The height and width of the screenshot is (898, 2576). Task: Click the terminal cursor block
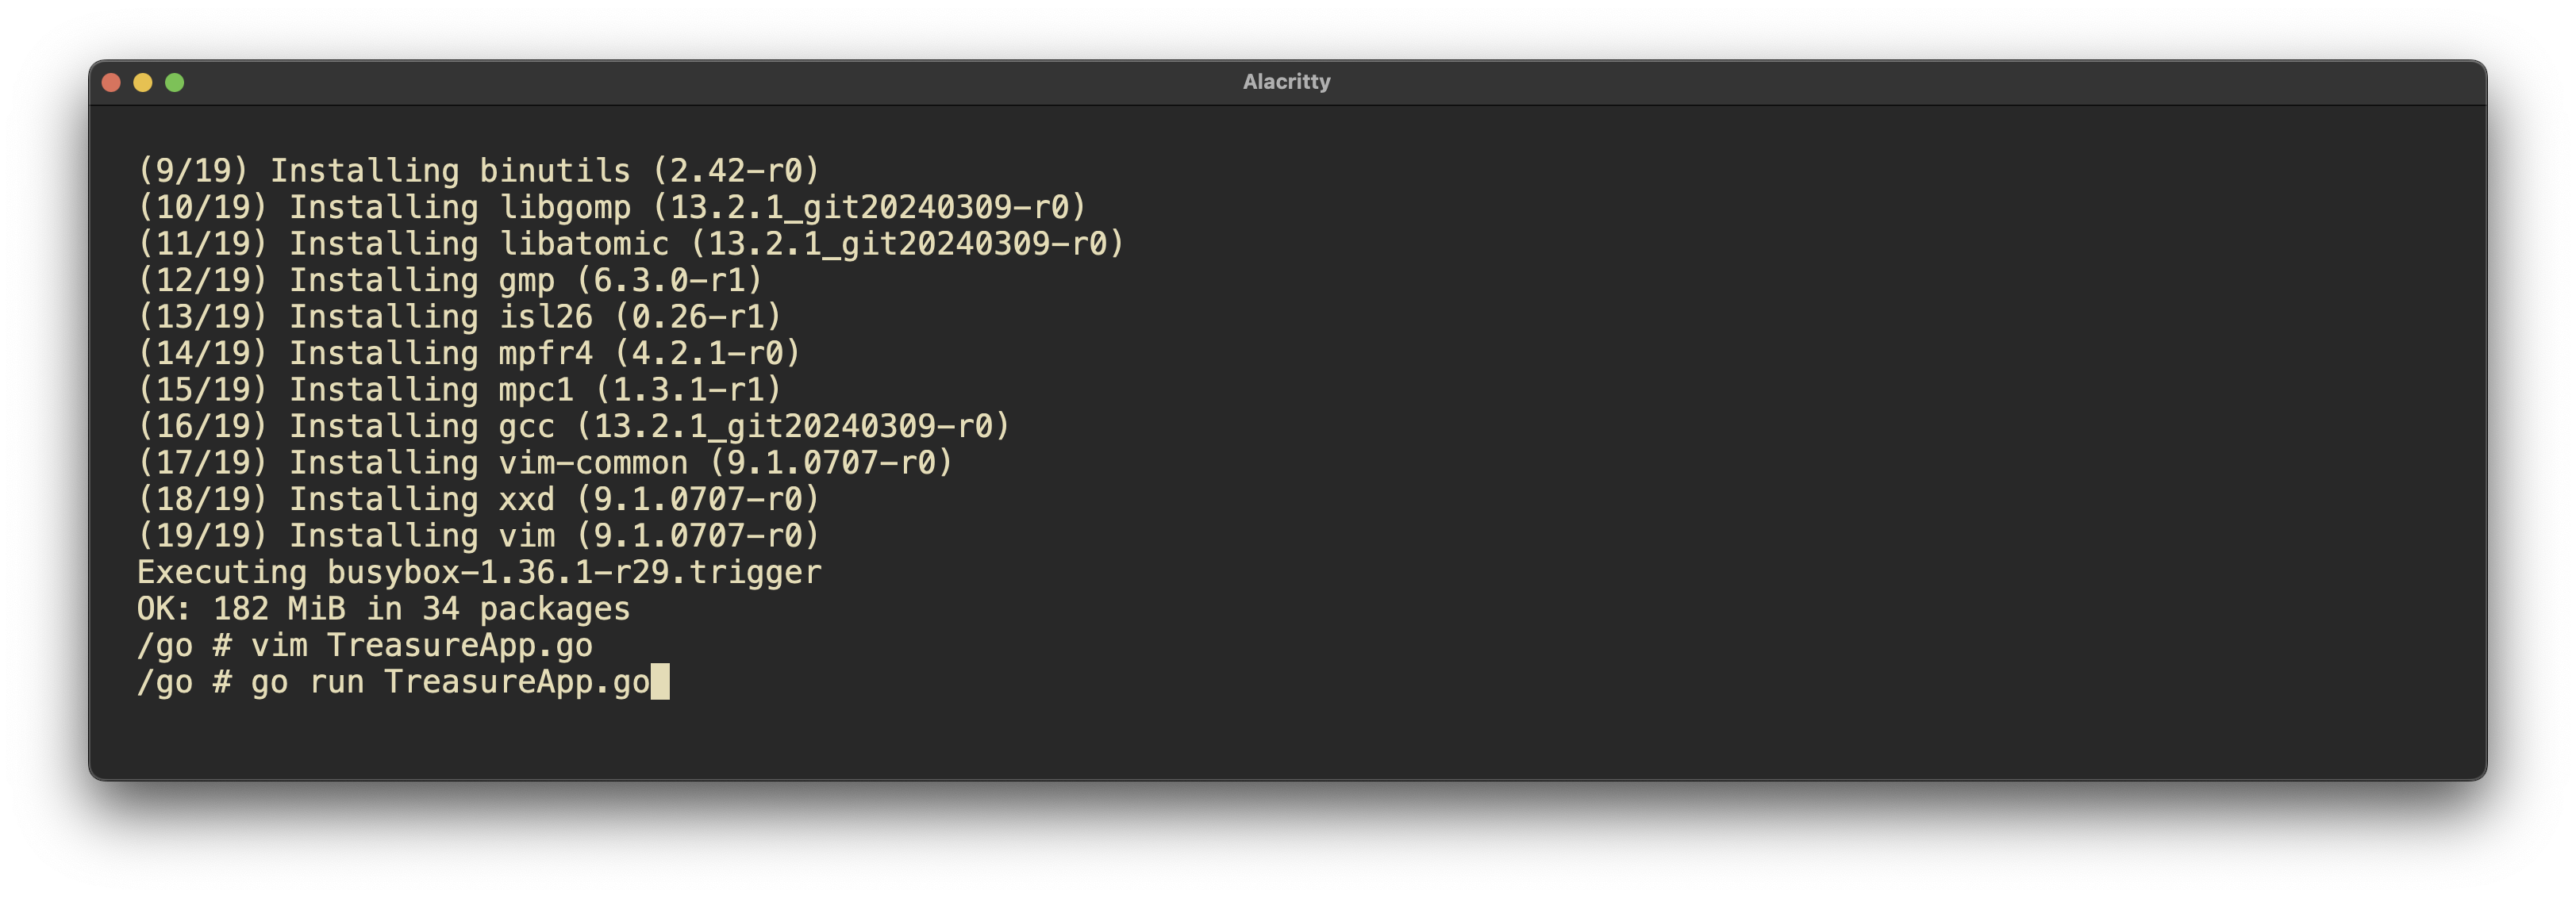pyautogui.click(x=660, y=682)
